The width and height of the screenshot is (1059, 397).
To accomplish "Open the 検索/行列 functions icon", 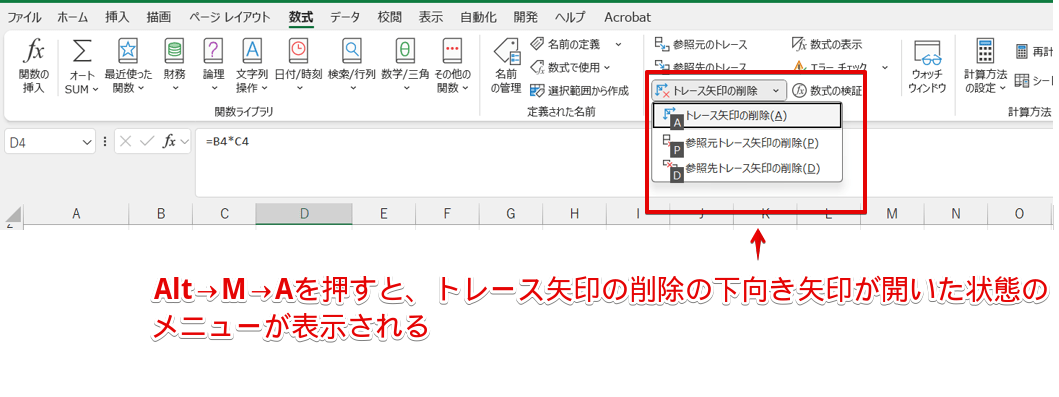I will tap(351, 50).
